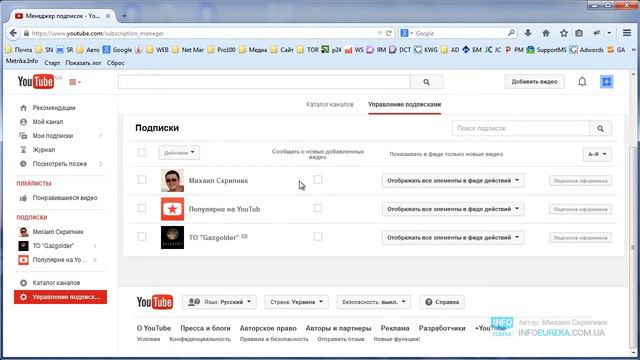Go back with browser back arrow
640x360 pixels.
(x=13, y=33)
